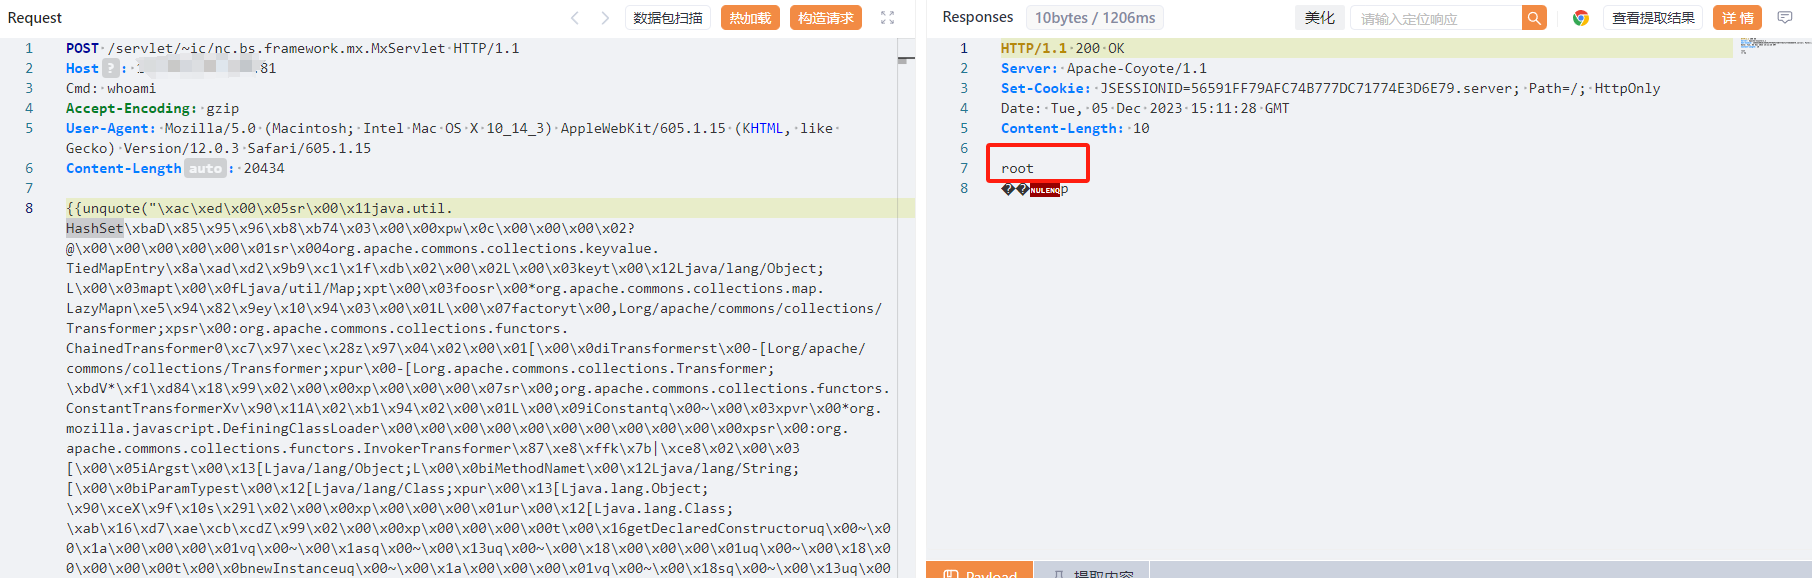The image size is (1812, 578).
Task: Click the '10bytes / 1206ms' response stat
Action: [x=1095, y=18]
